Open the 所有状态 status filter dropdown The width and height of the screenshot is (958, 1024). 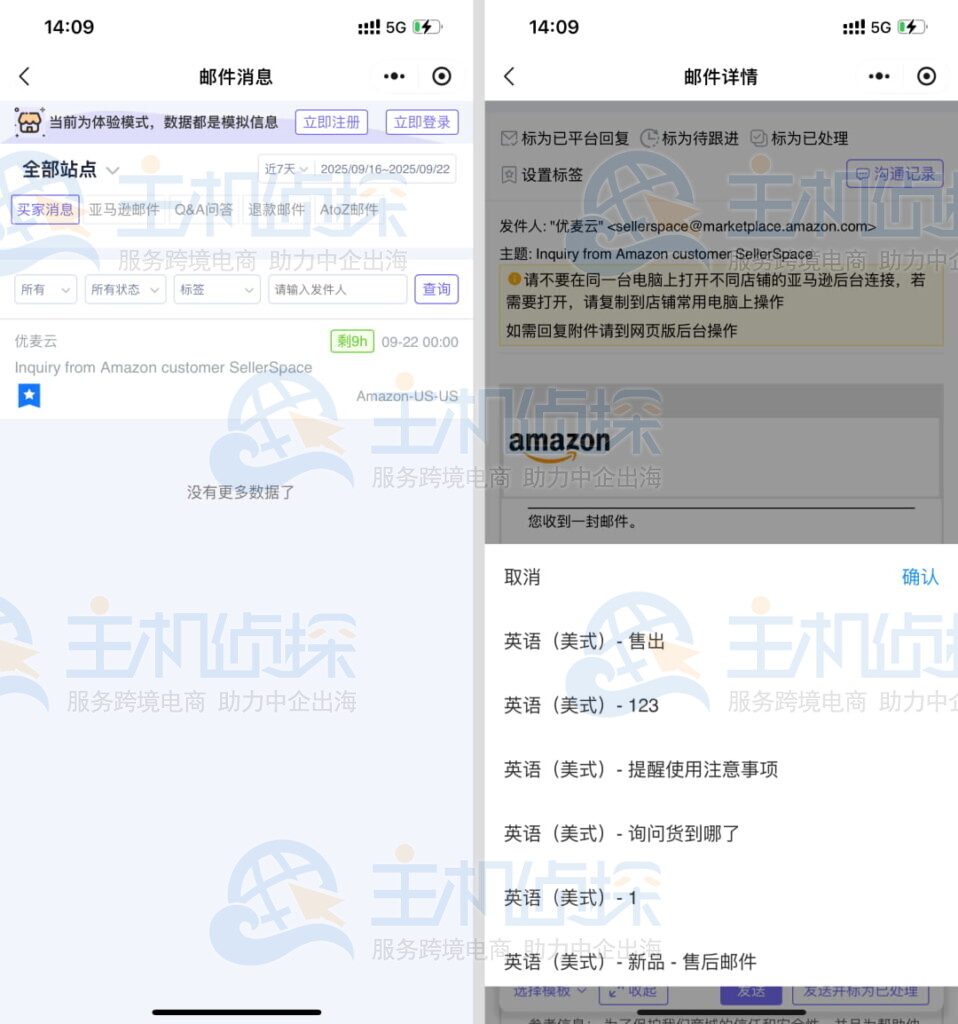tap(124, 288)
